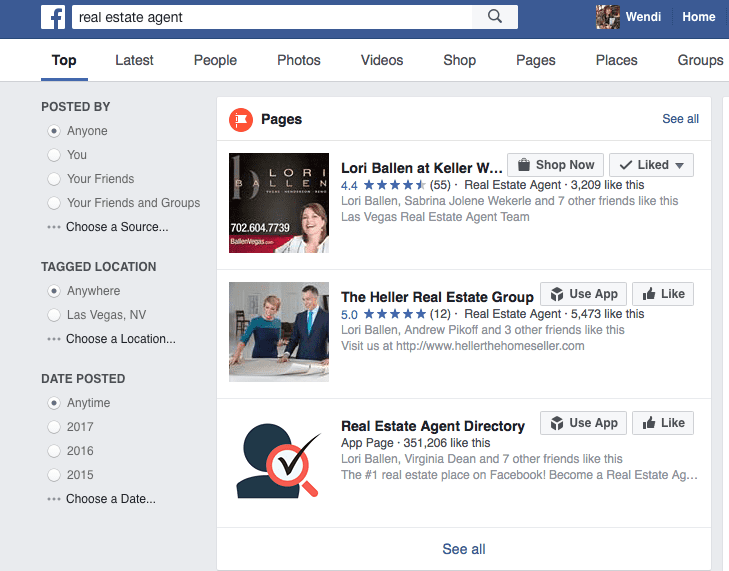Open the Groups tab
This screenshot has height=571, width=729.
tap(700, 60)
